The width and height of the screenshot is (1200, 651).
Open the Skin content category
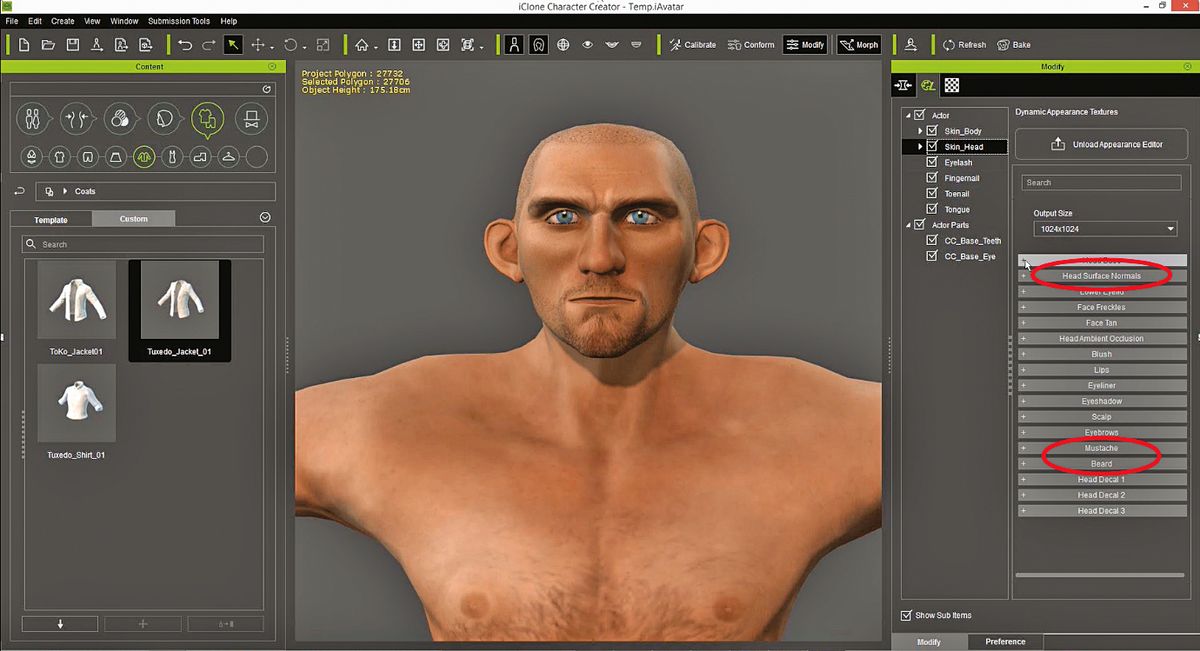(120, 118)
